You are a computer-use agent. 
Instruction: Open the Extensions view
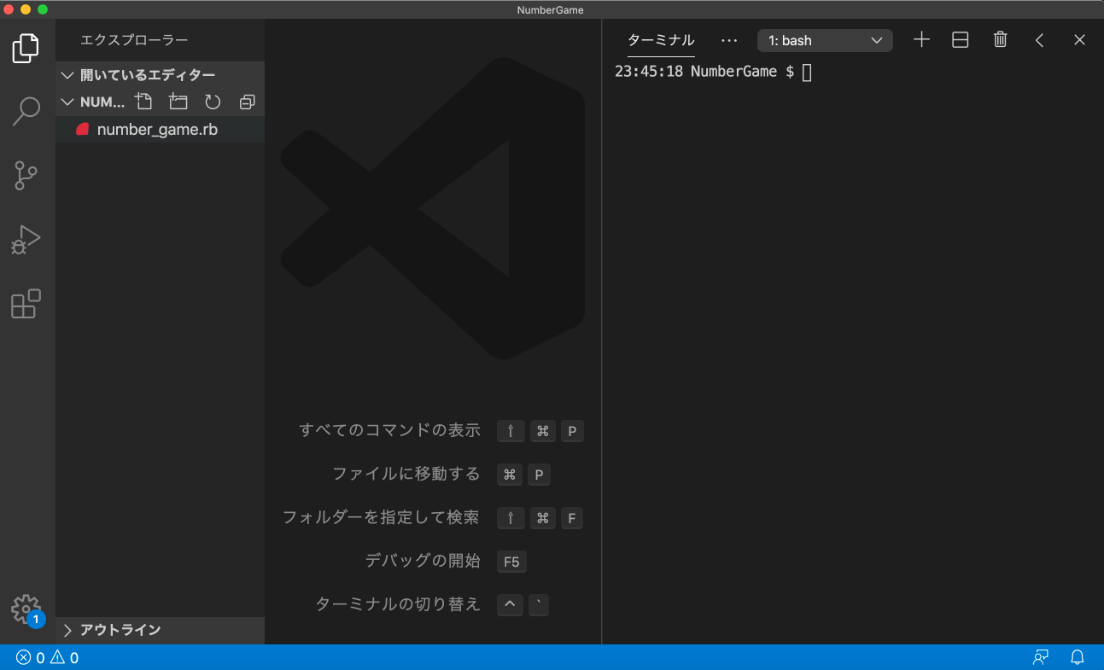point(26,303)
